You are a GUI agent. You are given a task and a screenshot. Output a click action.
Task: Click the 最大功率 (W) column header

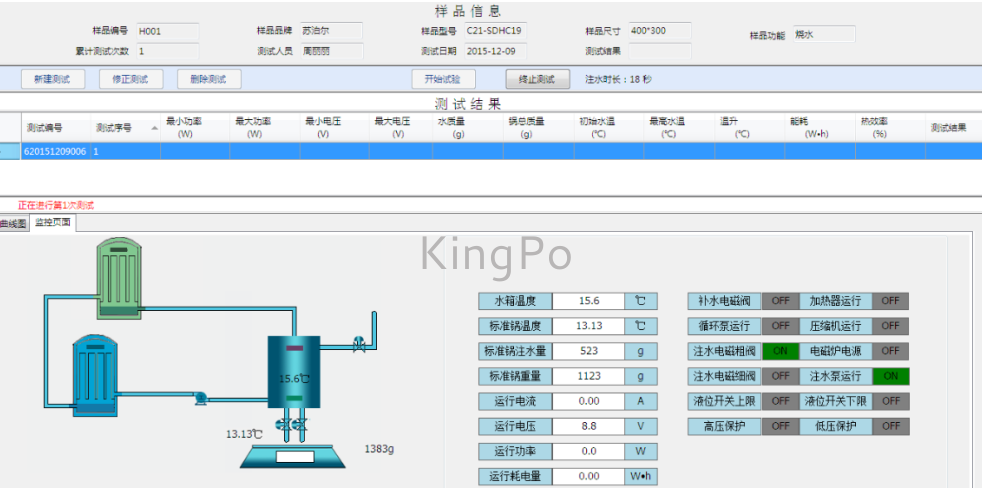(264, 128)
